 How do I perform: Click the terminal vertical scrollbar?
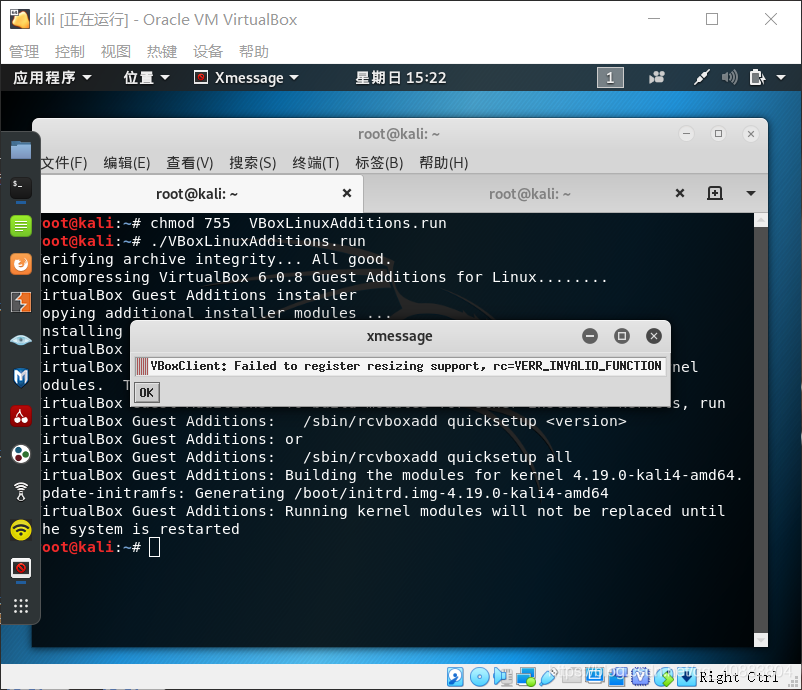761,430
